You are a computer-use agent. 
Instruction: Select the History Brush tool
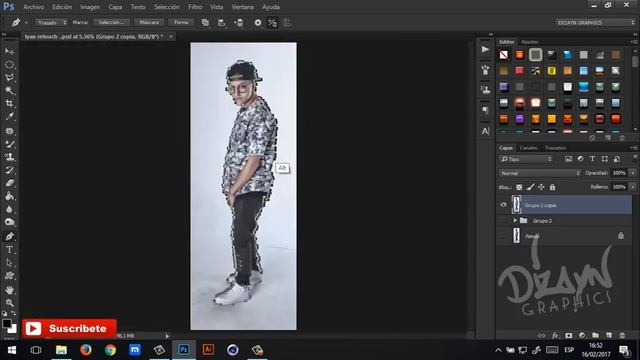[9, 170]
